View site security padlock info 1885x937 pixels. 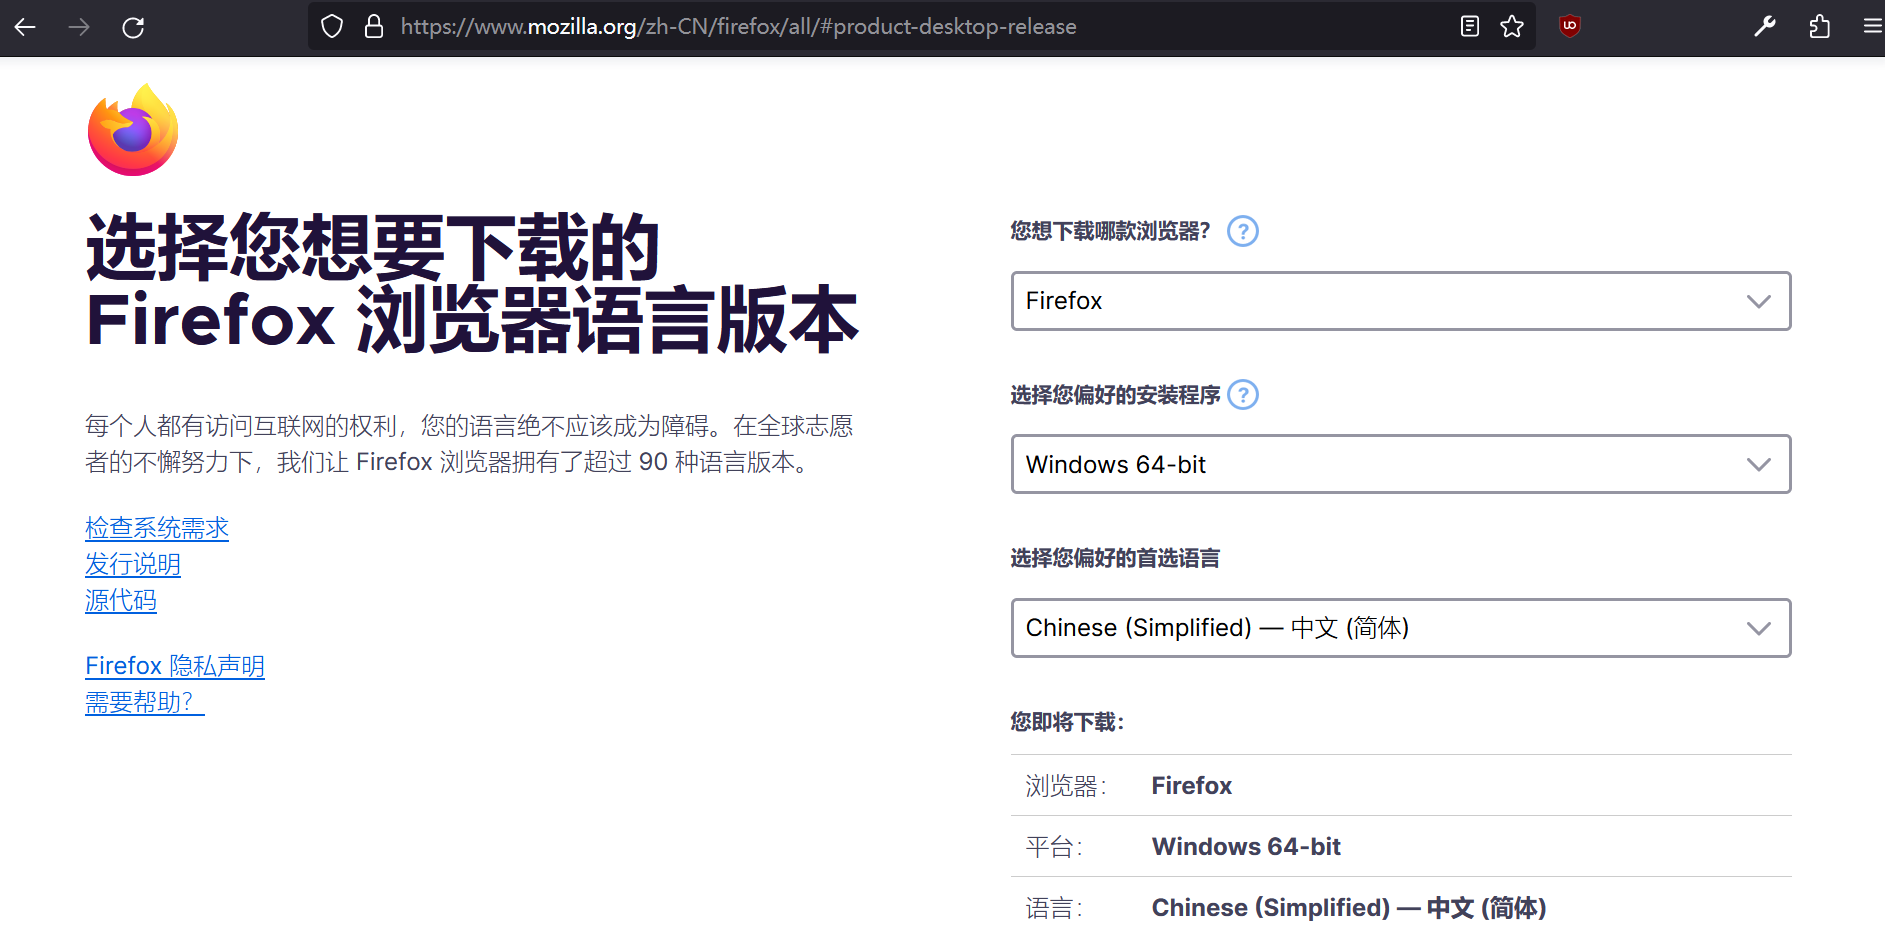point(374,27)
